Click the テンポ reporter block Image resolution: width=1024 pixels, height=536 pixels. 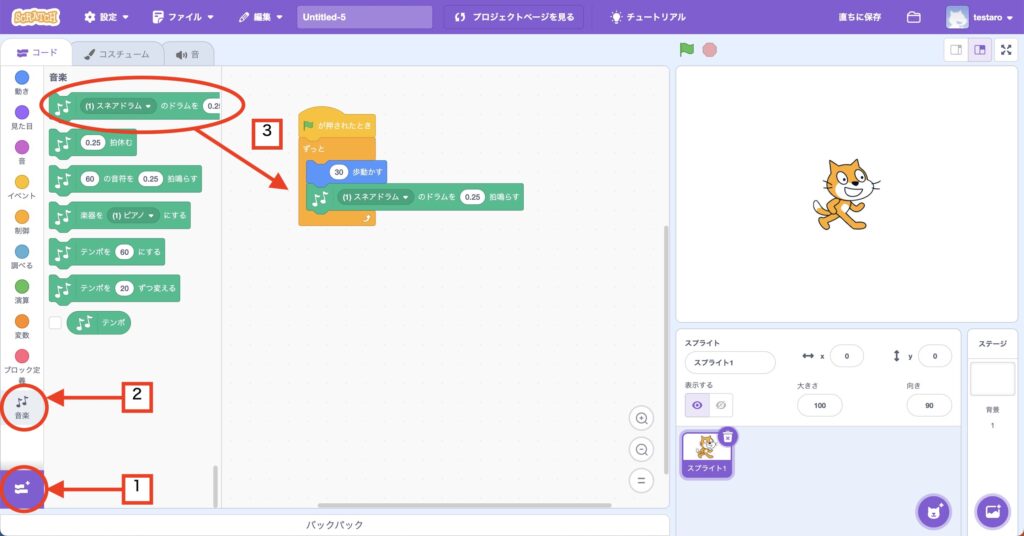(99, 323)
